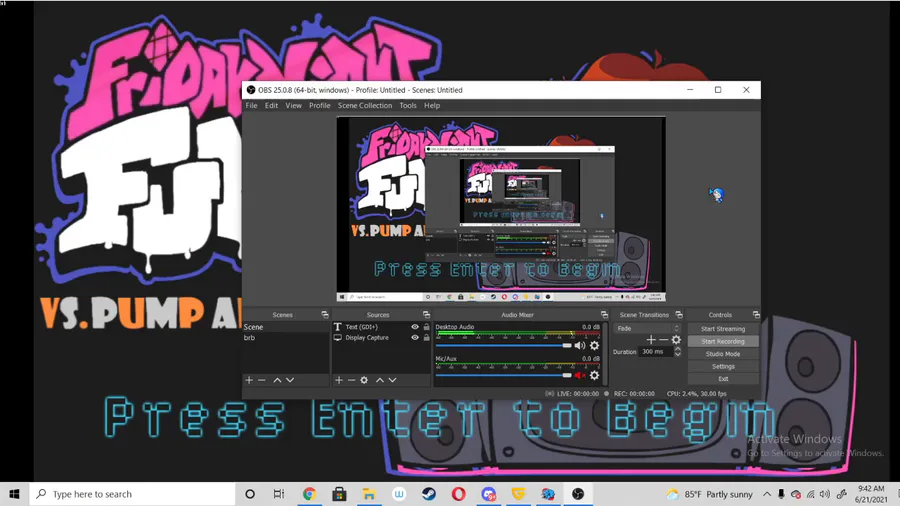The image size is (900, 506).
Task: Remove scene transition with minus icon
Action: coord(664,340)
